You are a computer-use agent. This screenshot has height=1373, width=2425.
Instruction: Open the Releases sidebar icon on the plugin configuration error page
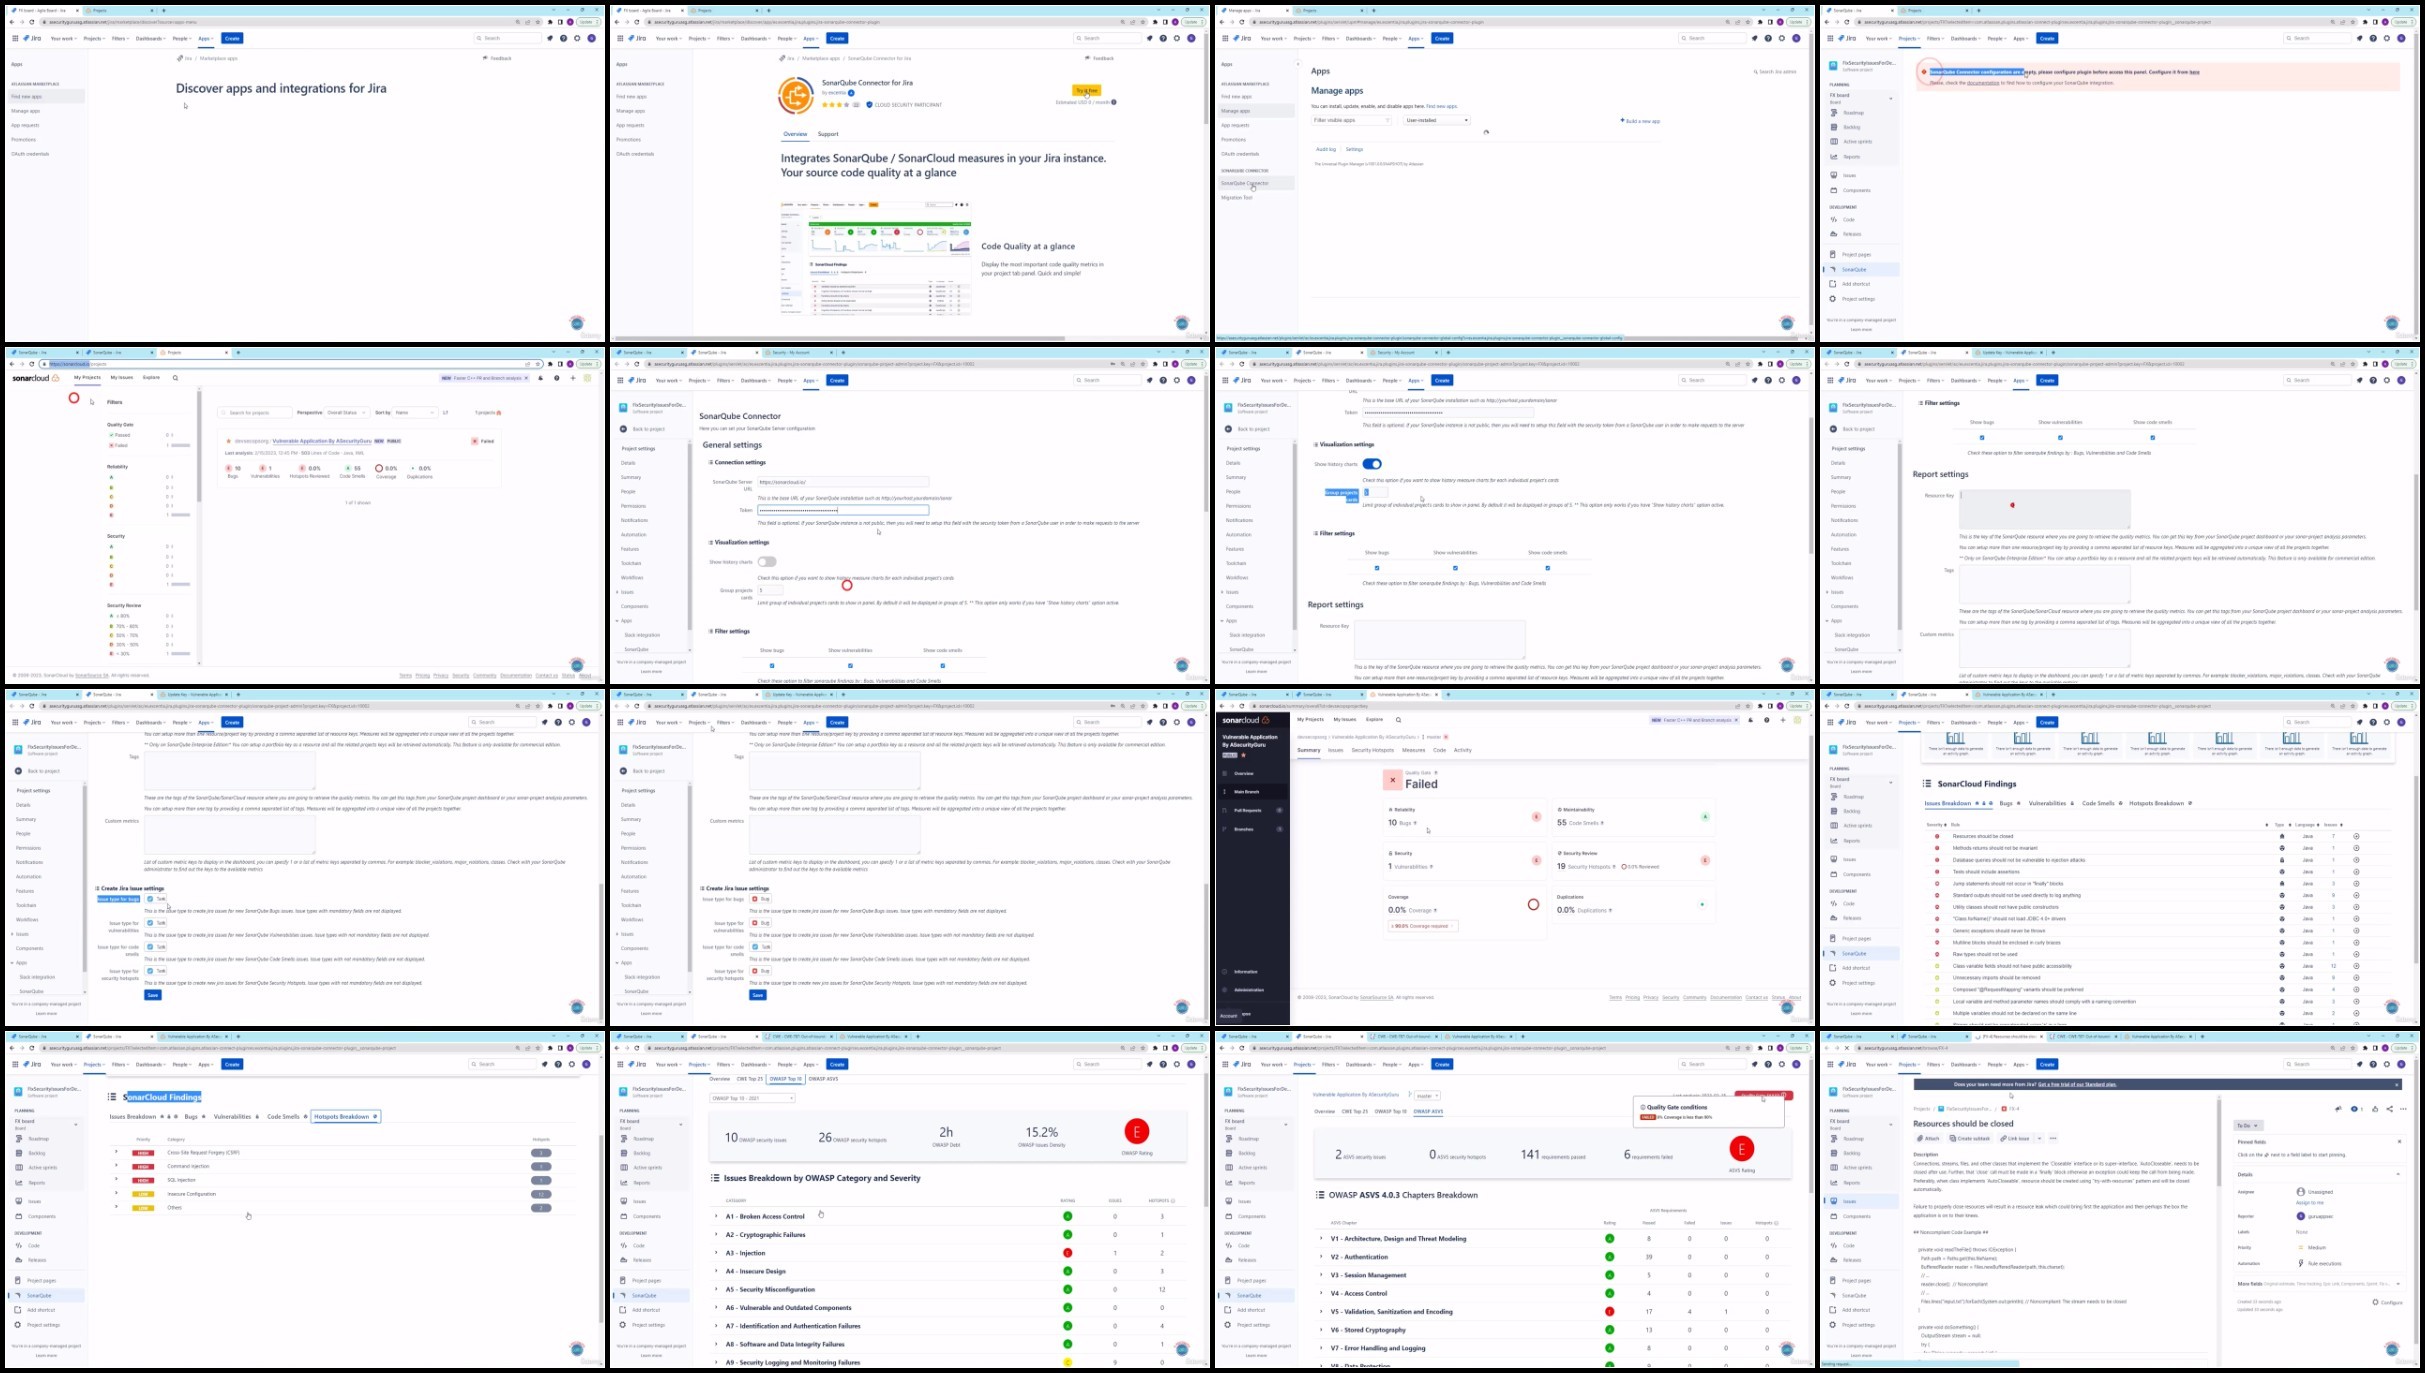point(1834,234)
